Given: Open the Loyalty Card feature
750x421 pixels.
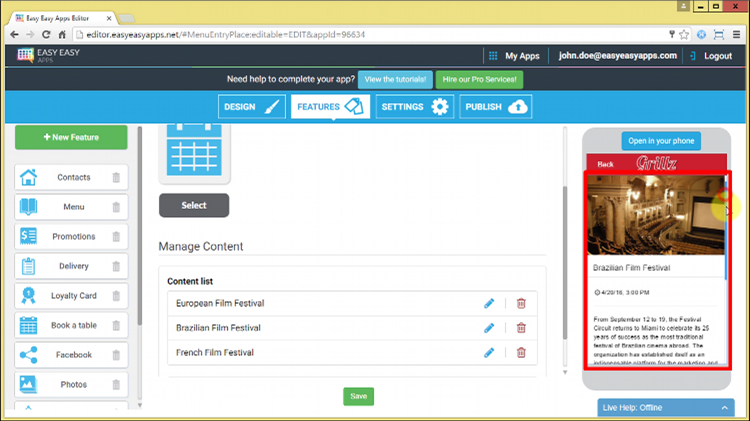Looking at the screenshot, I should [71, 296].
